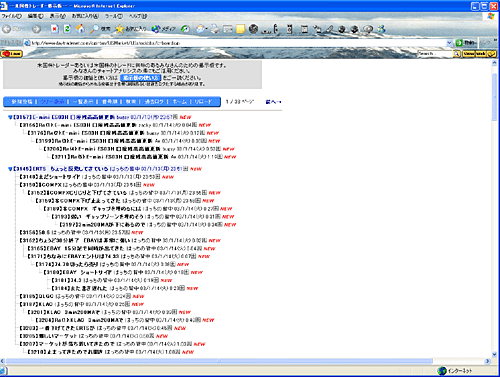Viewport: 500px width, 377px height.
Task: Open the Favorites star button
Action: (130, 29)
